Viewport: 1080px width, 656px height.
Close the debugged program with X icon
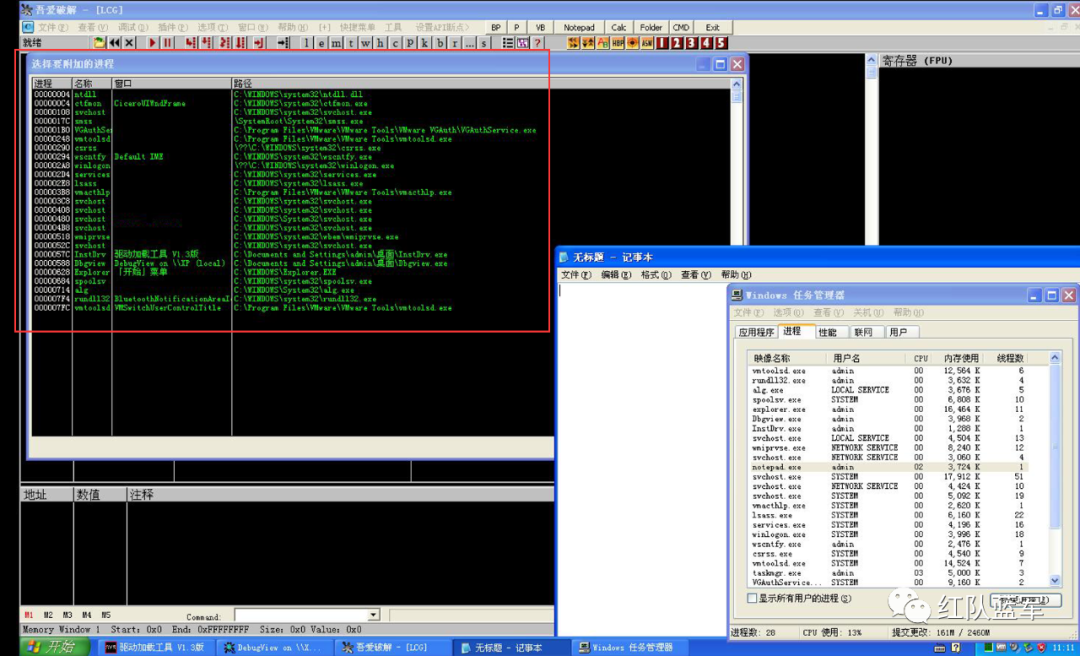click(x=129, y=43)
